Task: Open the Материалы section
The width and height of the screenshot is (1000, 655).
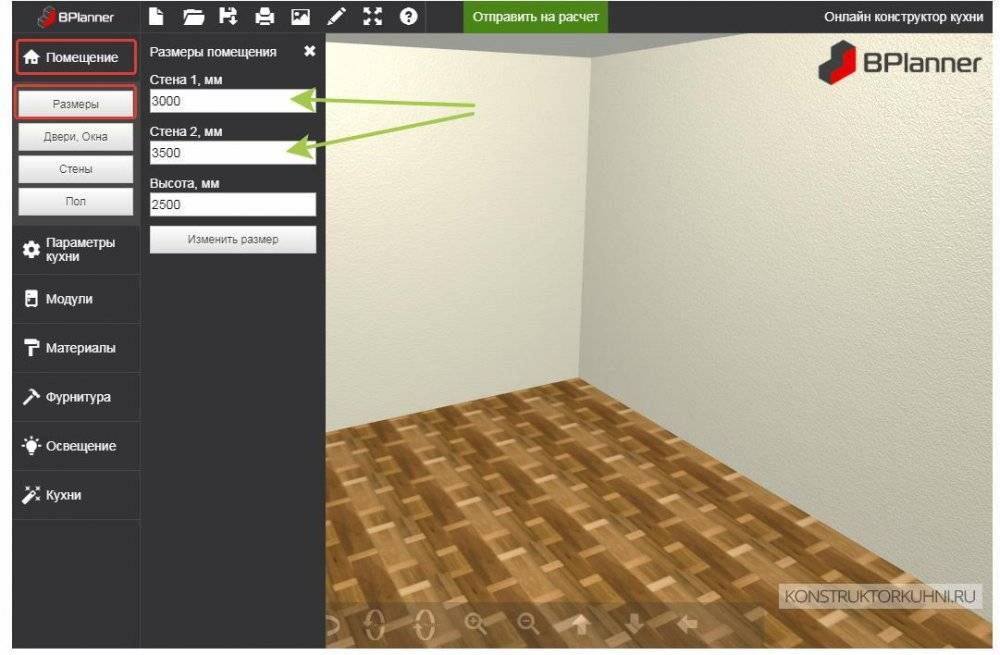Action: point(76,348)
